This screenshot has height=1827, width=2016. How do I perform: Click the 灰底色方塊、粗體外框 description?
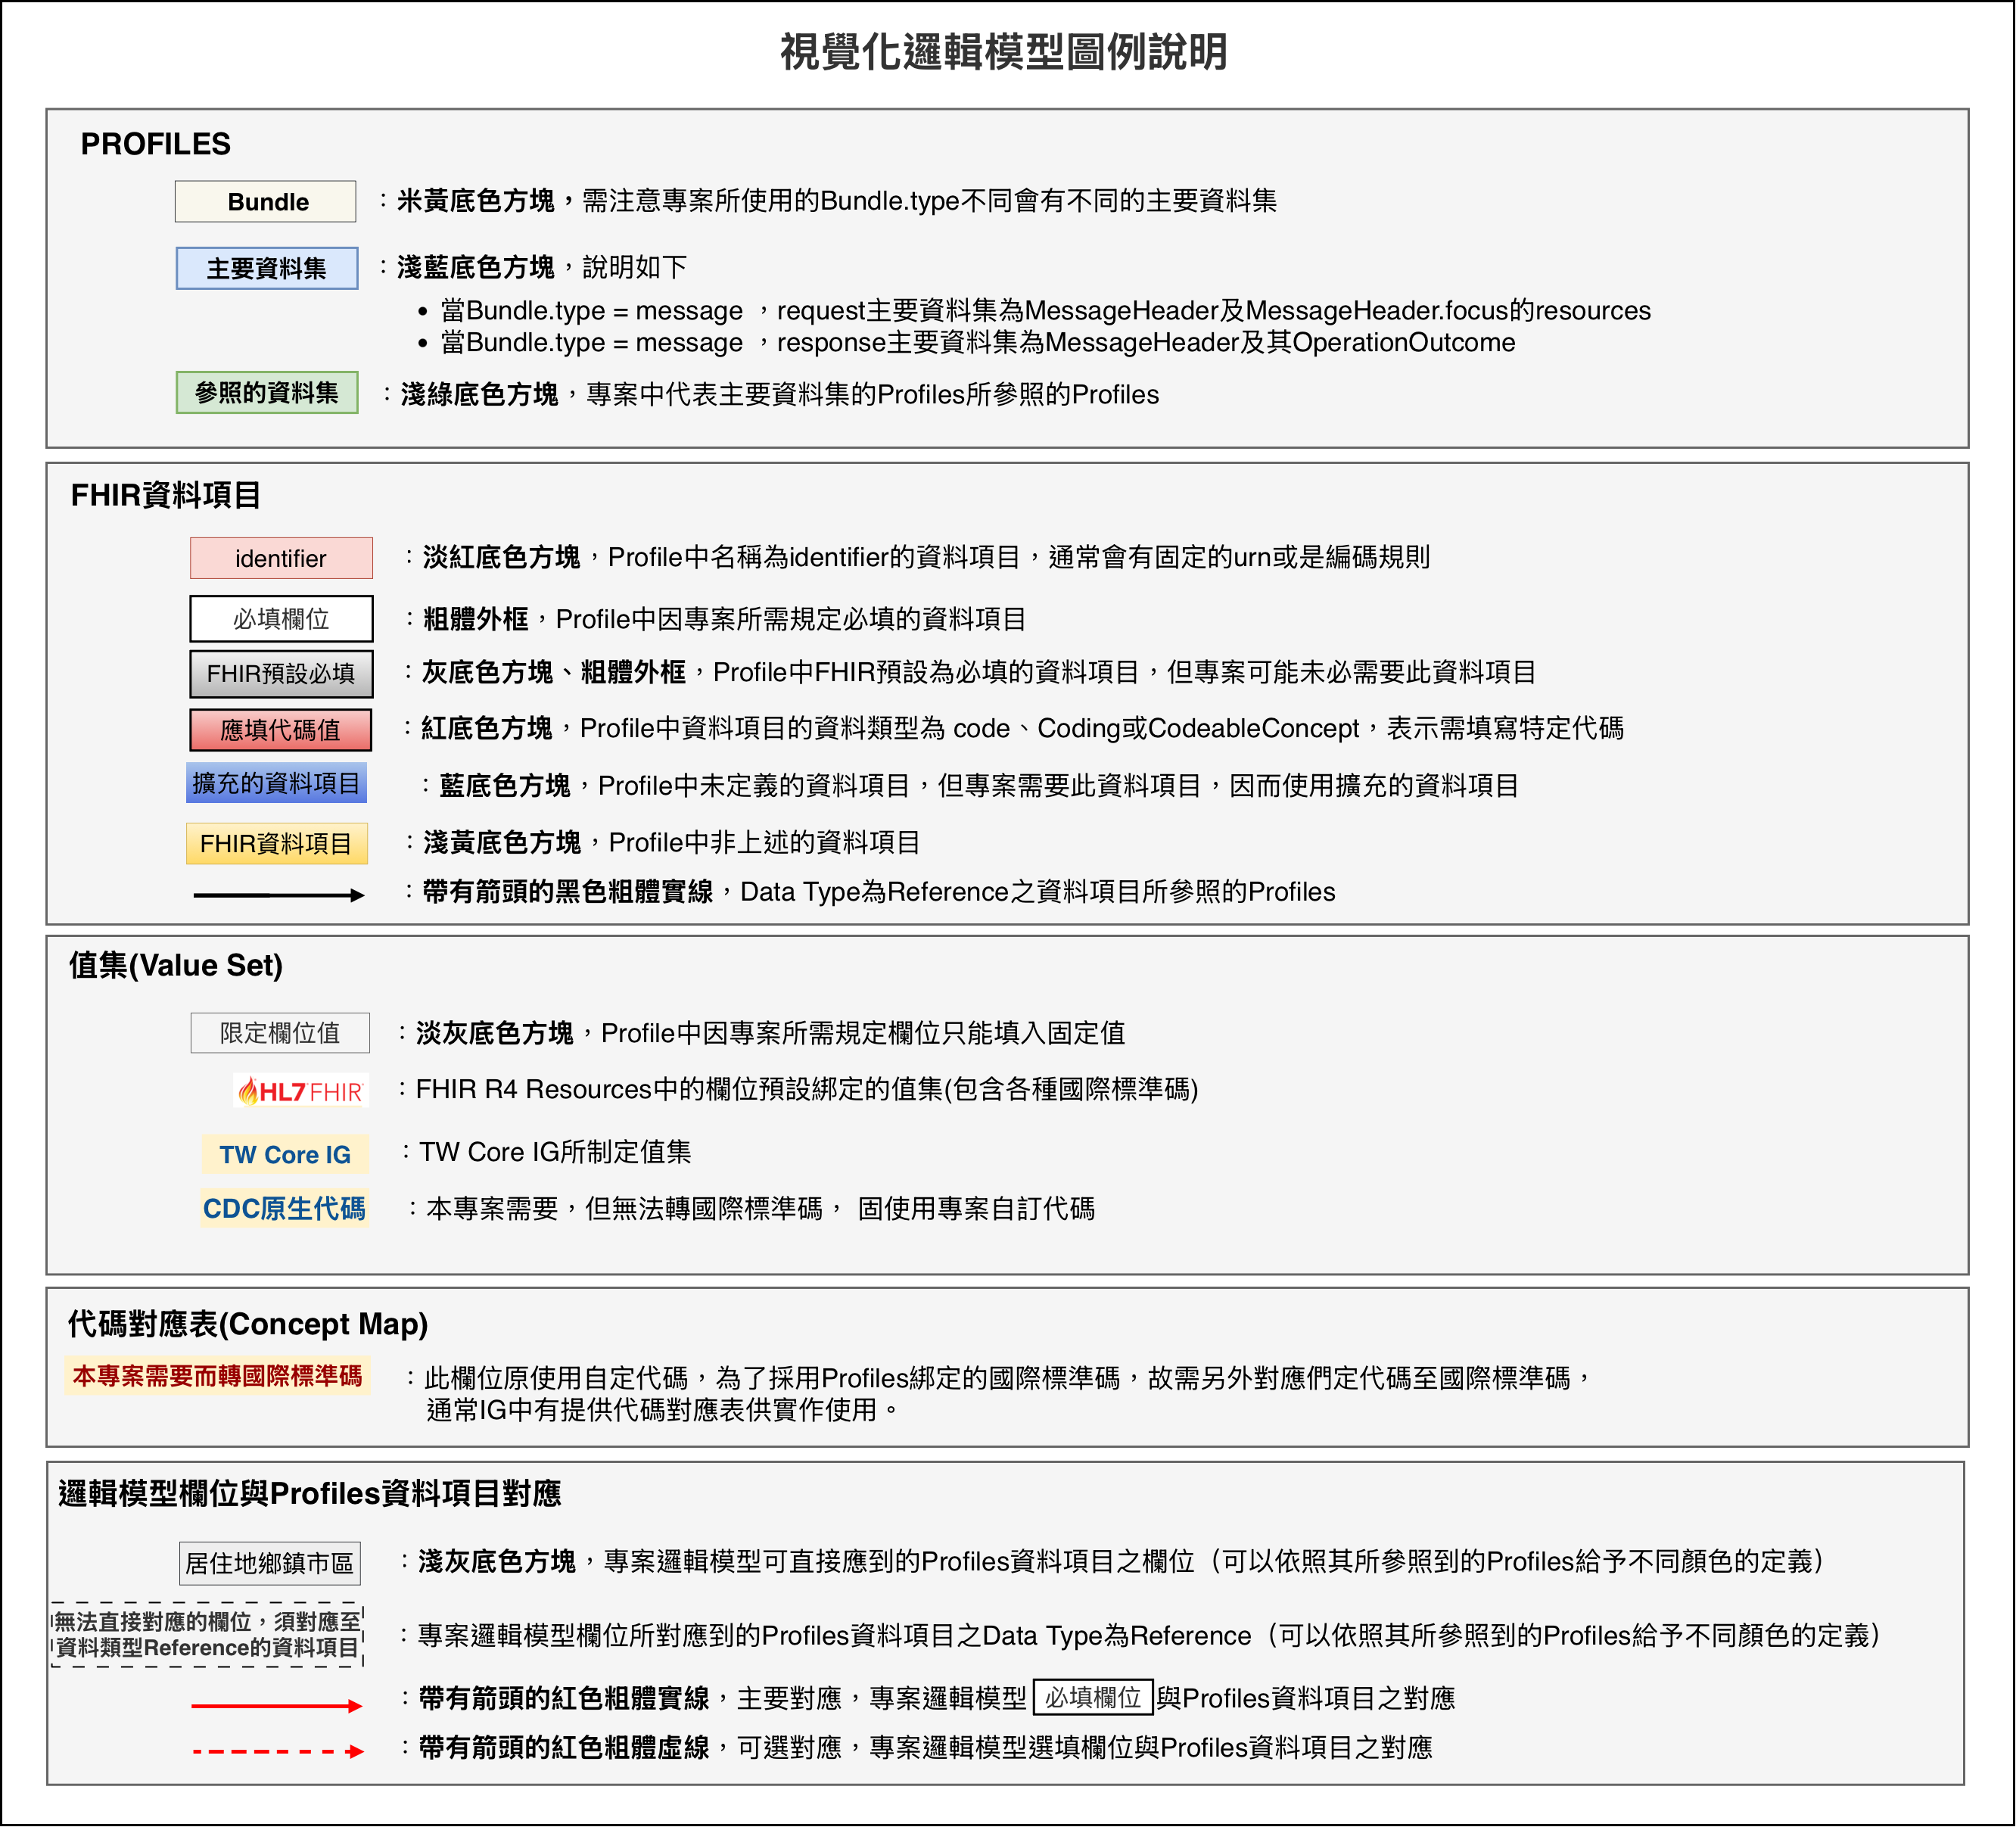click(970, 672)
